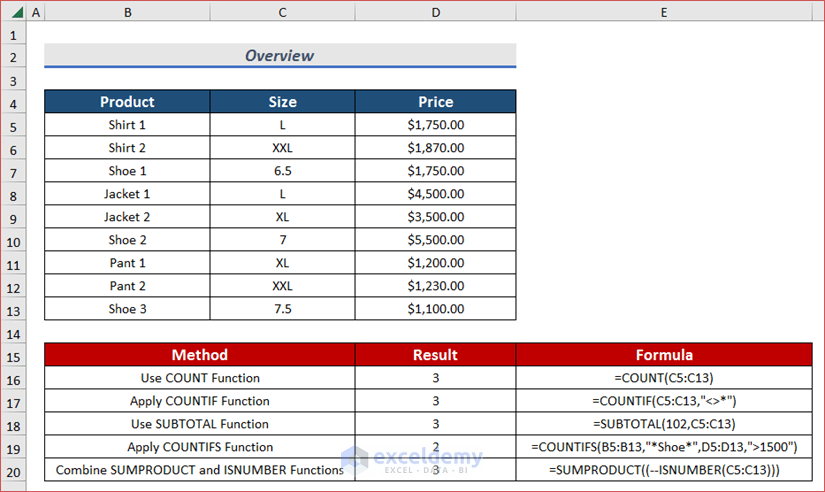Click result cell for SUBTOTAL Function
The image size is (825, 492).
(x=436, y=424)
